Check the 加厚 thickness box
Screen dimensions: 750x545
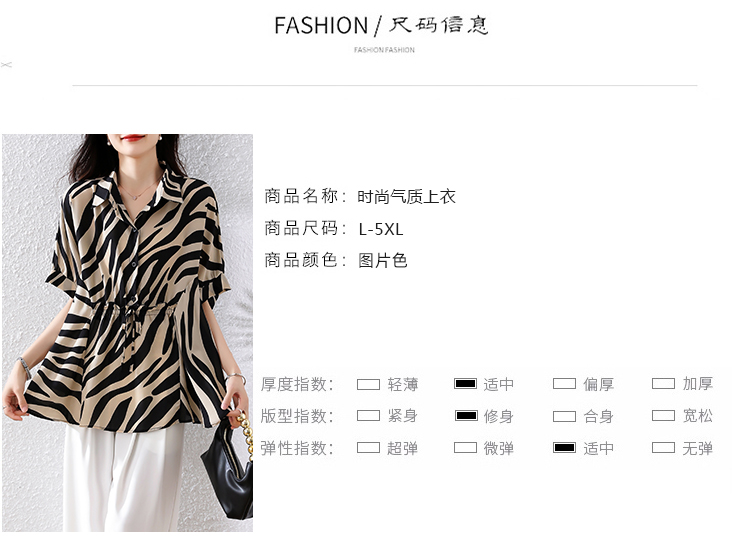(x=663, y=384)
